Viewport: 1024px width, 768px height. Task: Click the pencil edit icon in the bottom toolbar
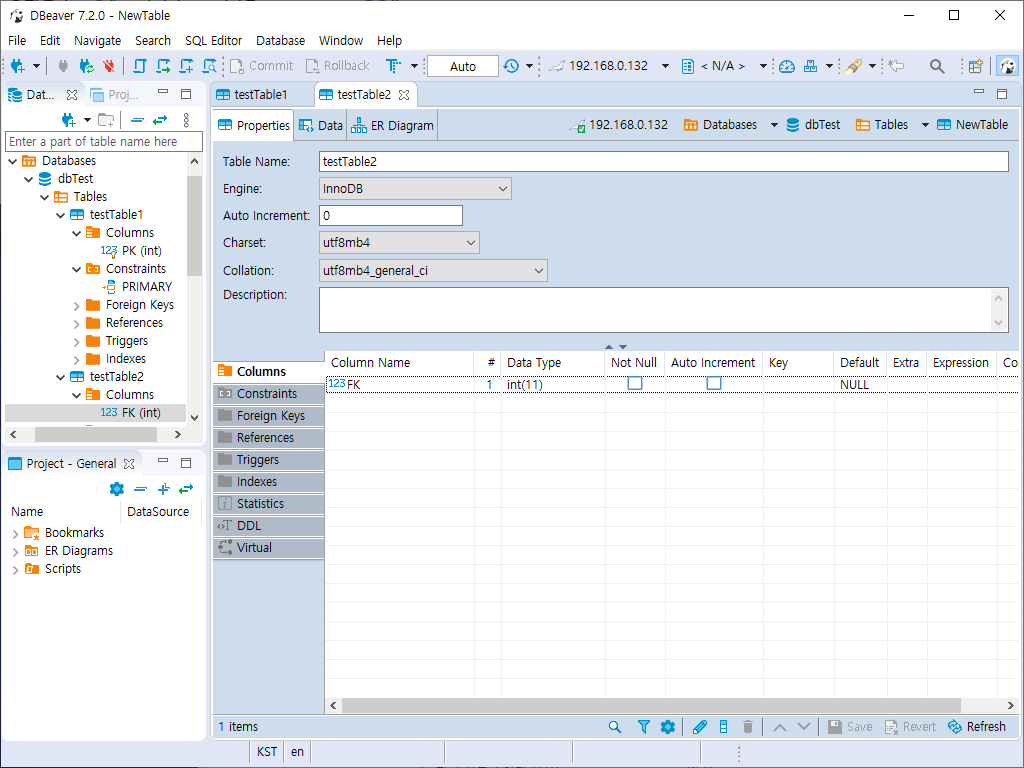[x=700, y=727]
